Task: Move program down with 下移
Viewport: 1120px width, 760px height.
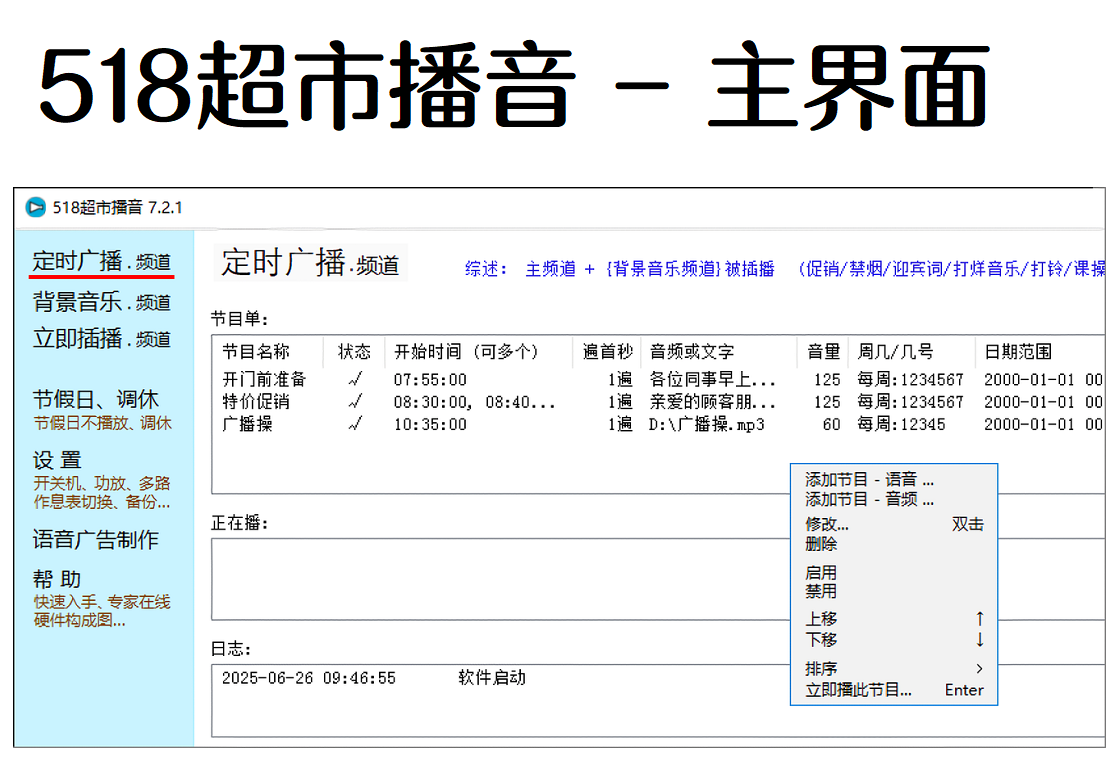Action: tap(821, 639)
